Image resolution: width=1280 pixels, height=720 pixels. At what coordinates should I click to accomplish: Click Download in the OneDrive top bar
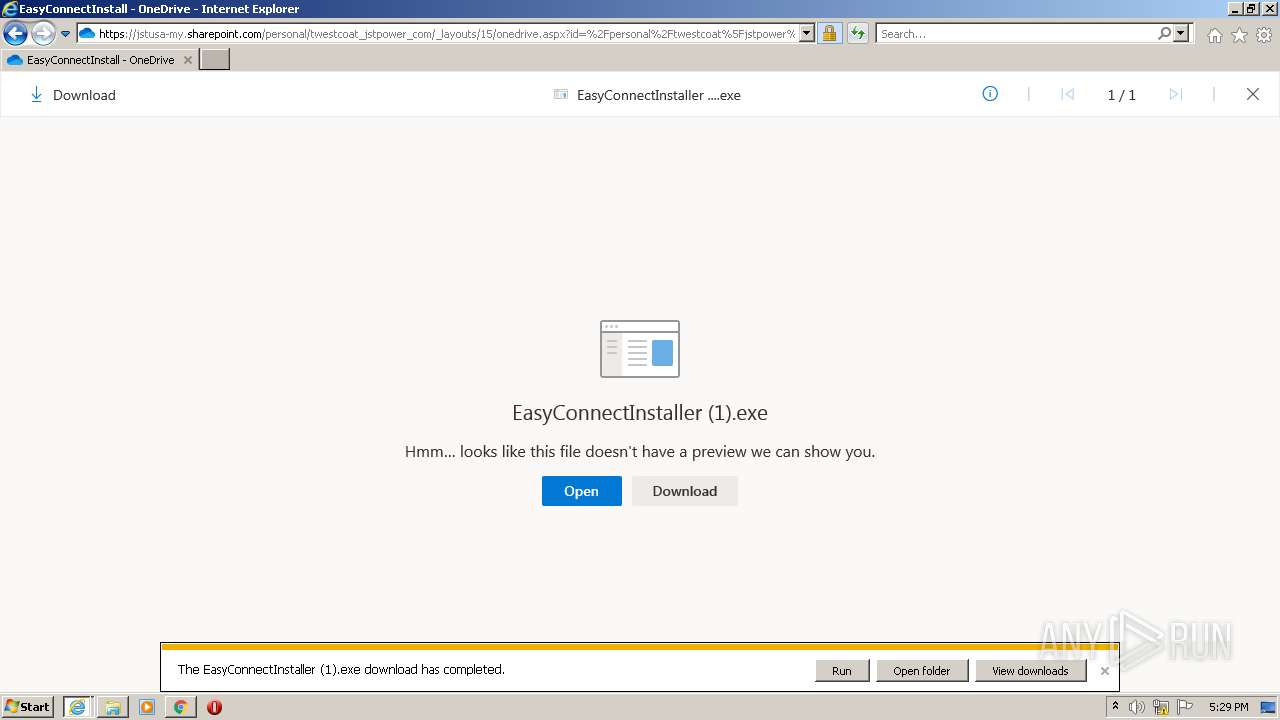point(84,95)
